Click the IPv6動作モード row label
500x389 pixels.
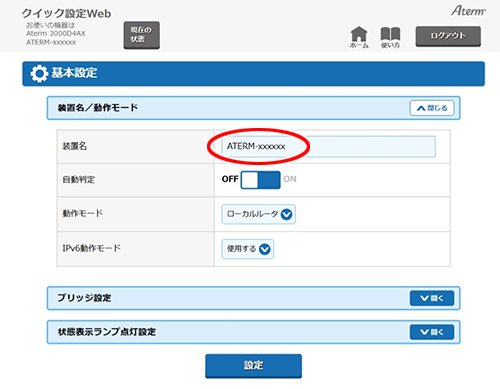pyautogui.click(x=92, y=248)
